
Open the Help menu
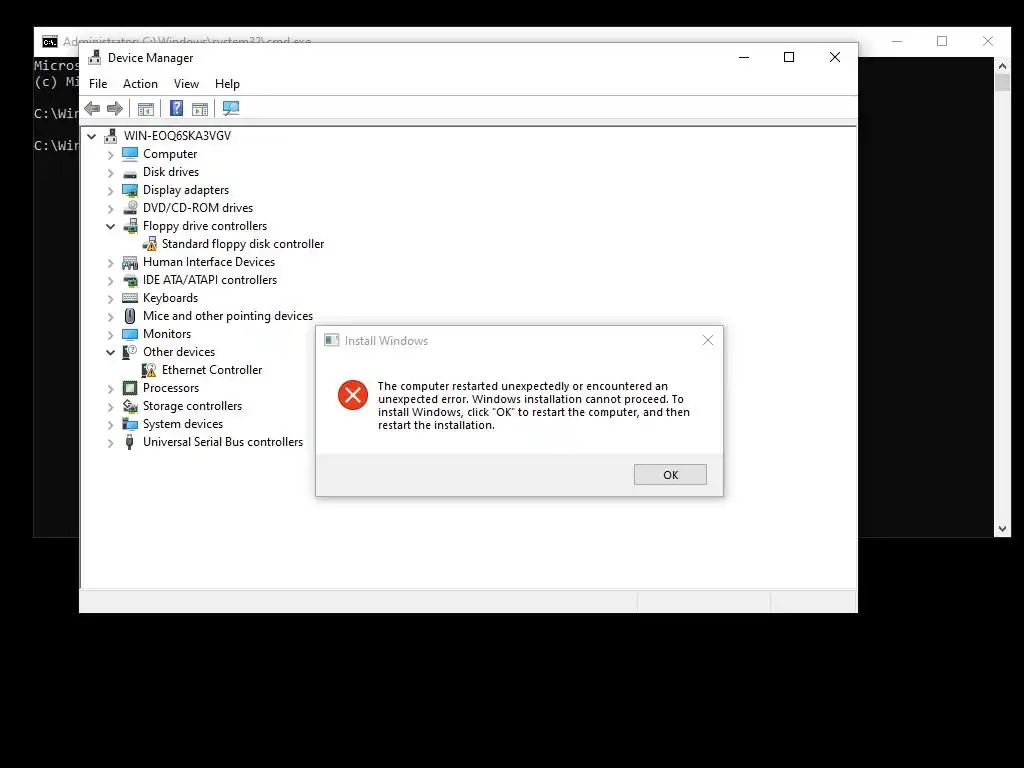(x=227, y=84)
